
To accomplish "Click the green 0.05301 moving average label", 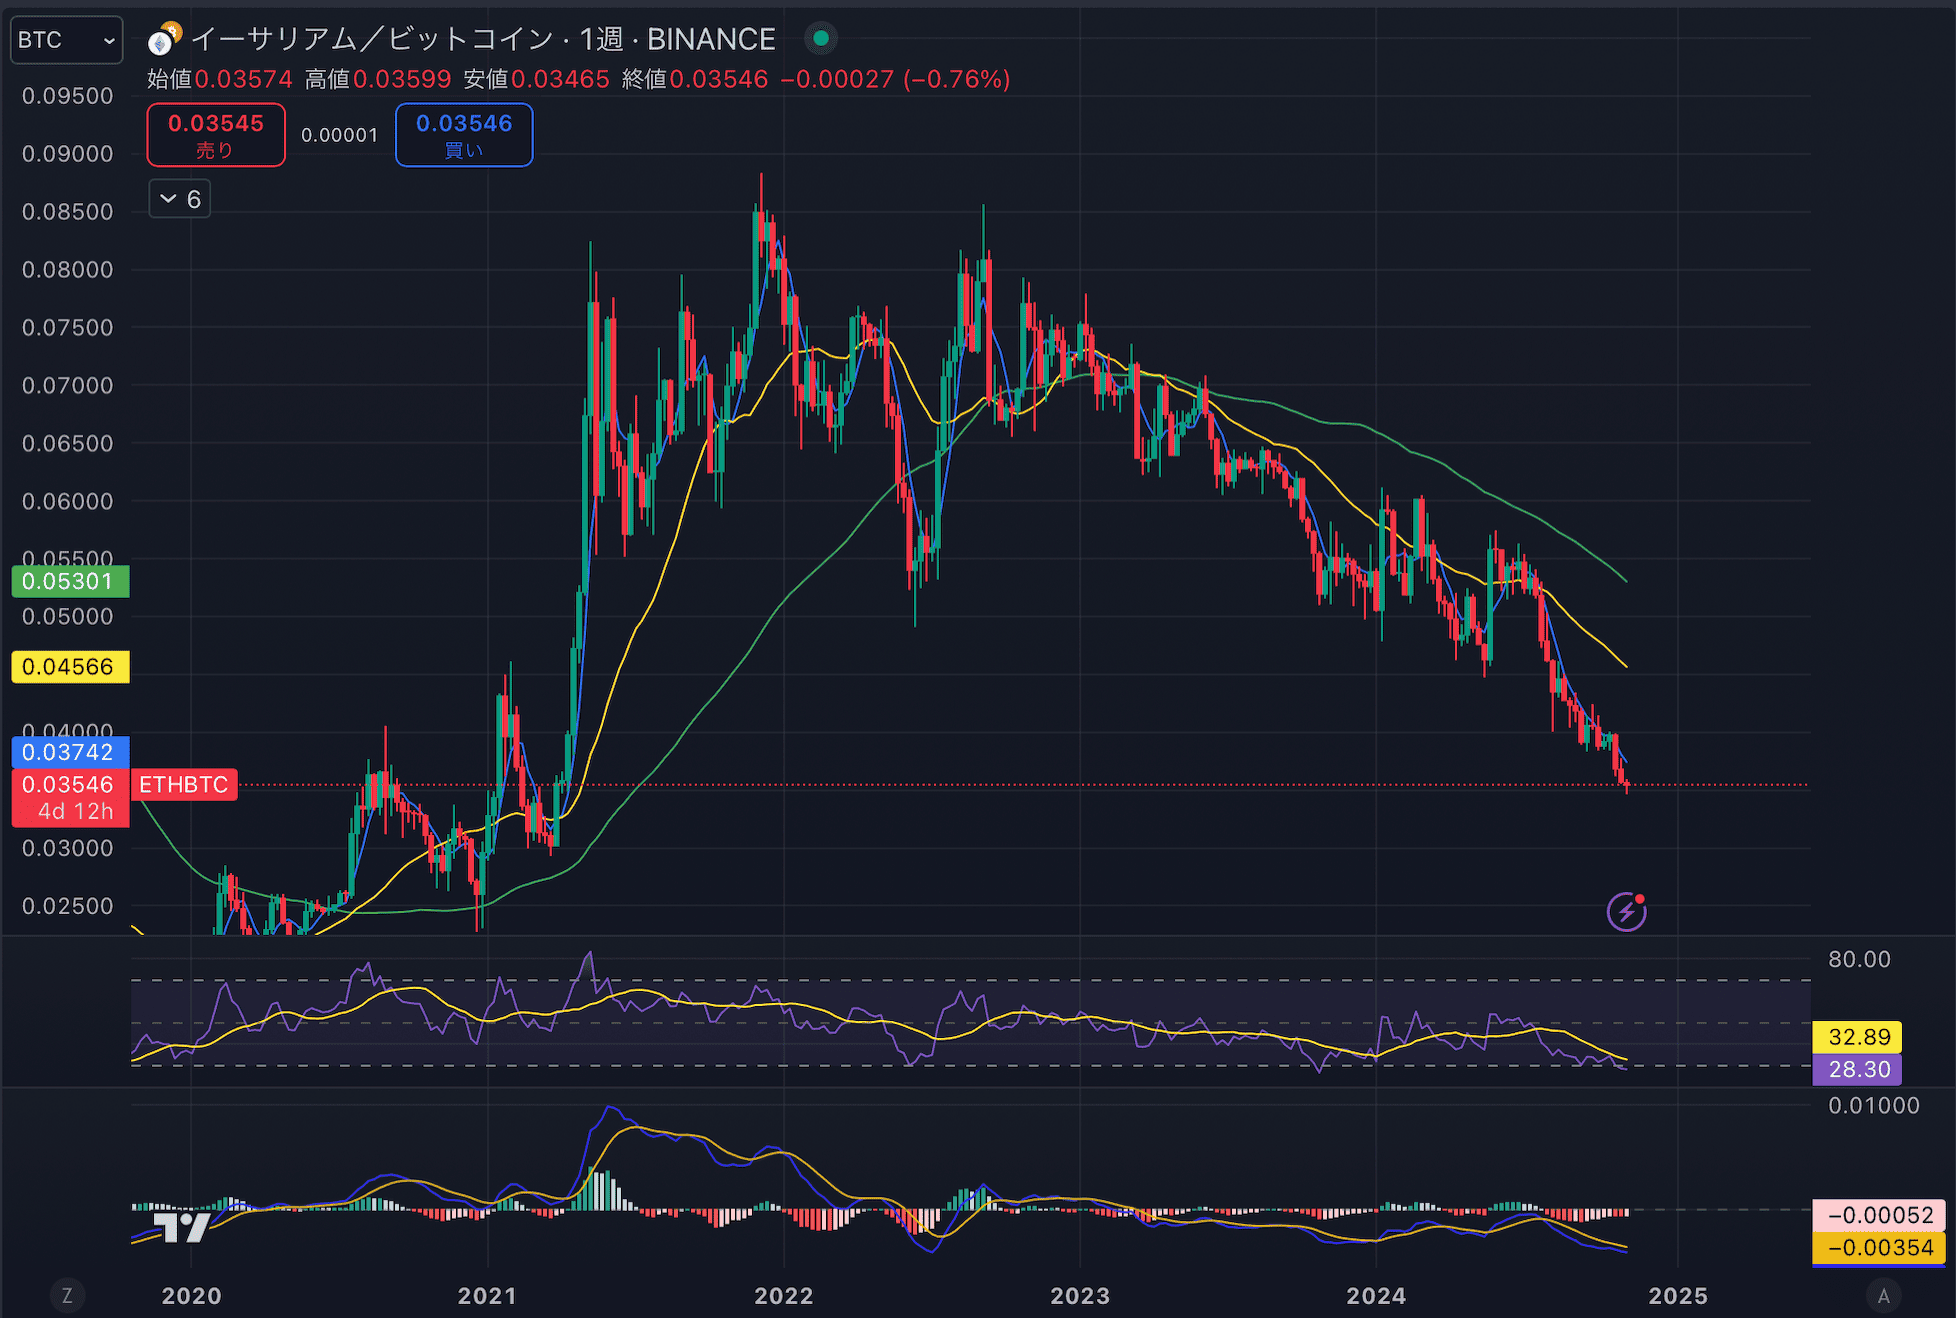I will pyautogui.click(x=70, y=581).
